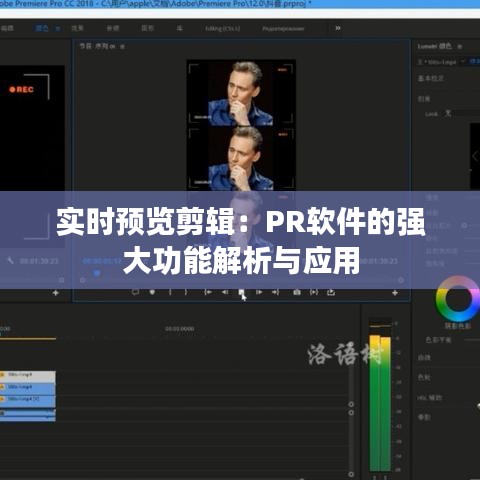Click the comparison view button

coord(314,292)
